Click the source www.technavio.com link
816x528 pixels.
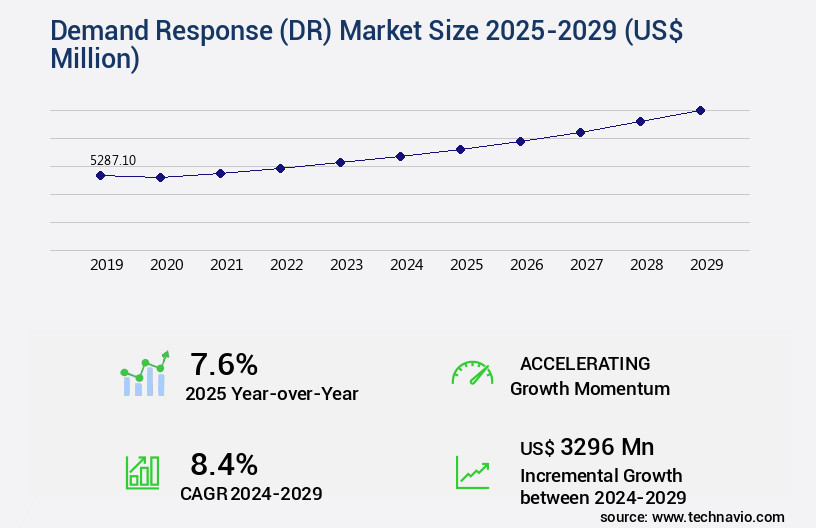point(692,517)
